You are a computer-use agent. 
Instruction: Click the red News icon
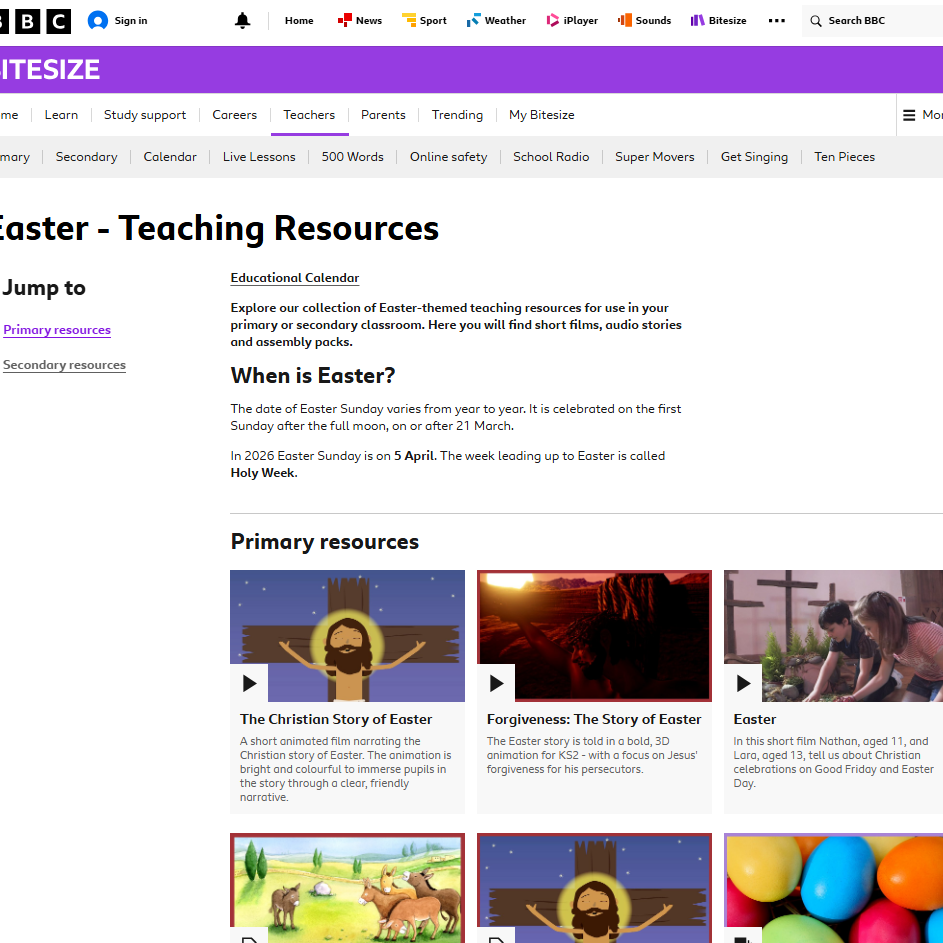click(345, 20)
